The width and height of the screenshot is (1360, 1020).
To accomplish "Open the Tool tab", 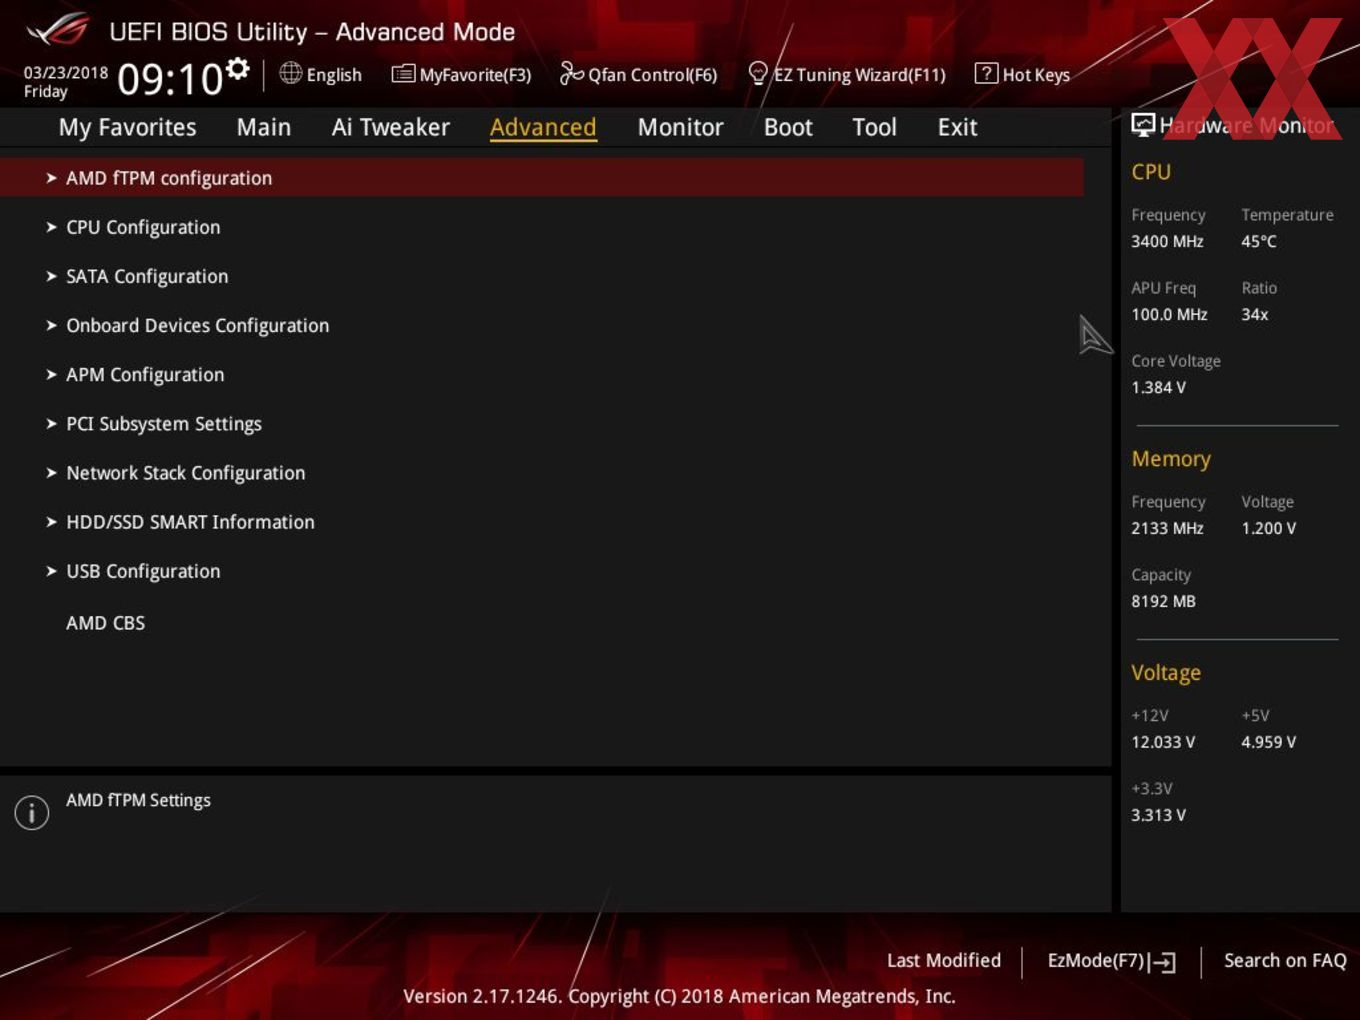I will 874,127.
